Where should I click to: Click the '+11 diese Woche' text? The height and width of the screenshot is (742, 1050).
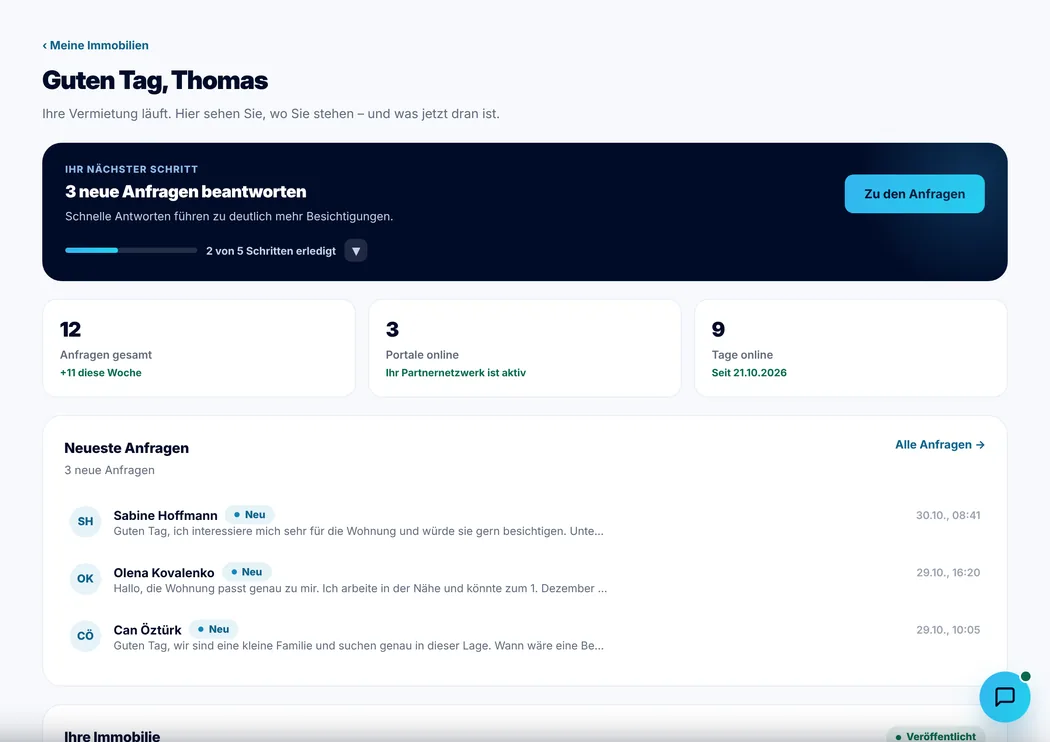coord(100,373)
